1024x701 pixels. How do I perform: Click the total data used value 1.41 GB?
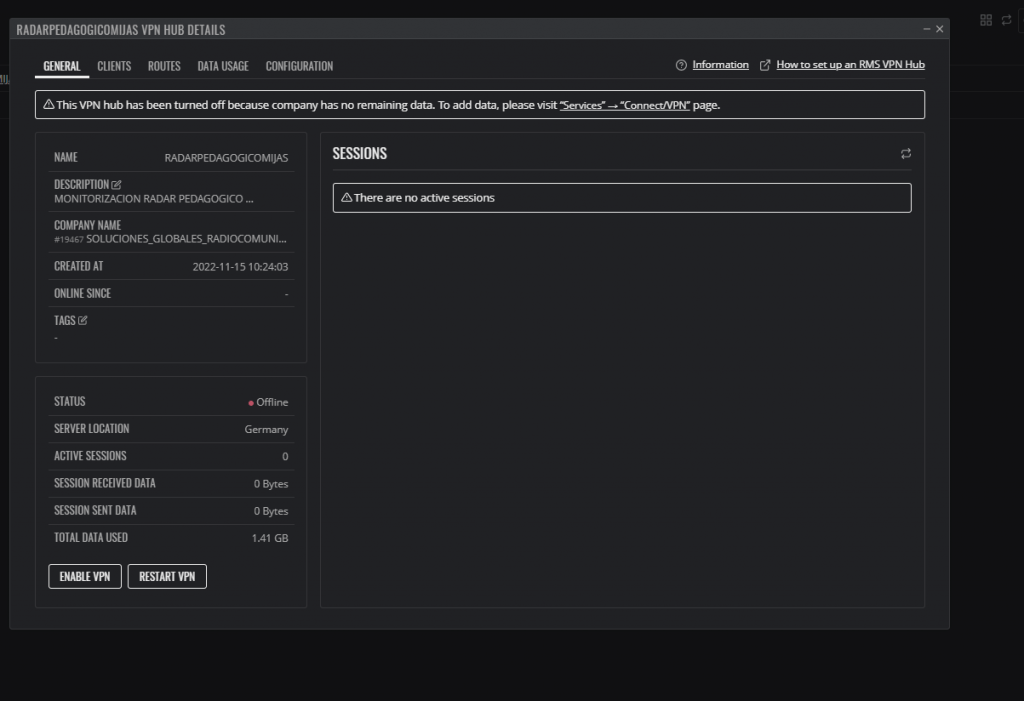[270, 538]
